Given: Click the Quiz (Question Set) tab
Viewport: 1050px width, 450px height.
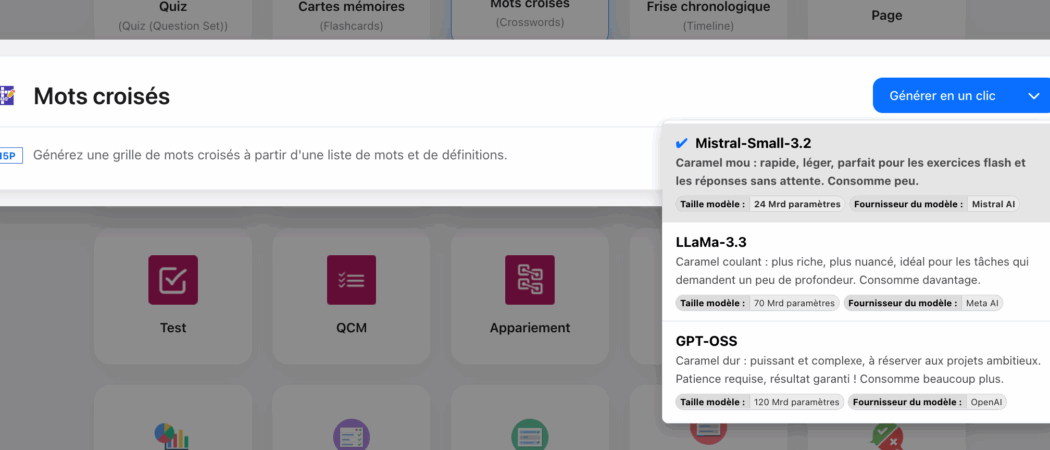Looking at the screenshot, I should (x=173, y=15).
